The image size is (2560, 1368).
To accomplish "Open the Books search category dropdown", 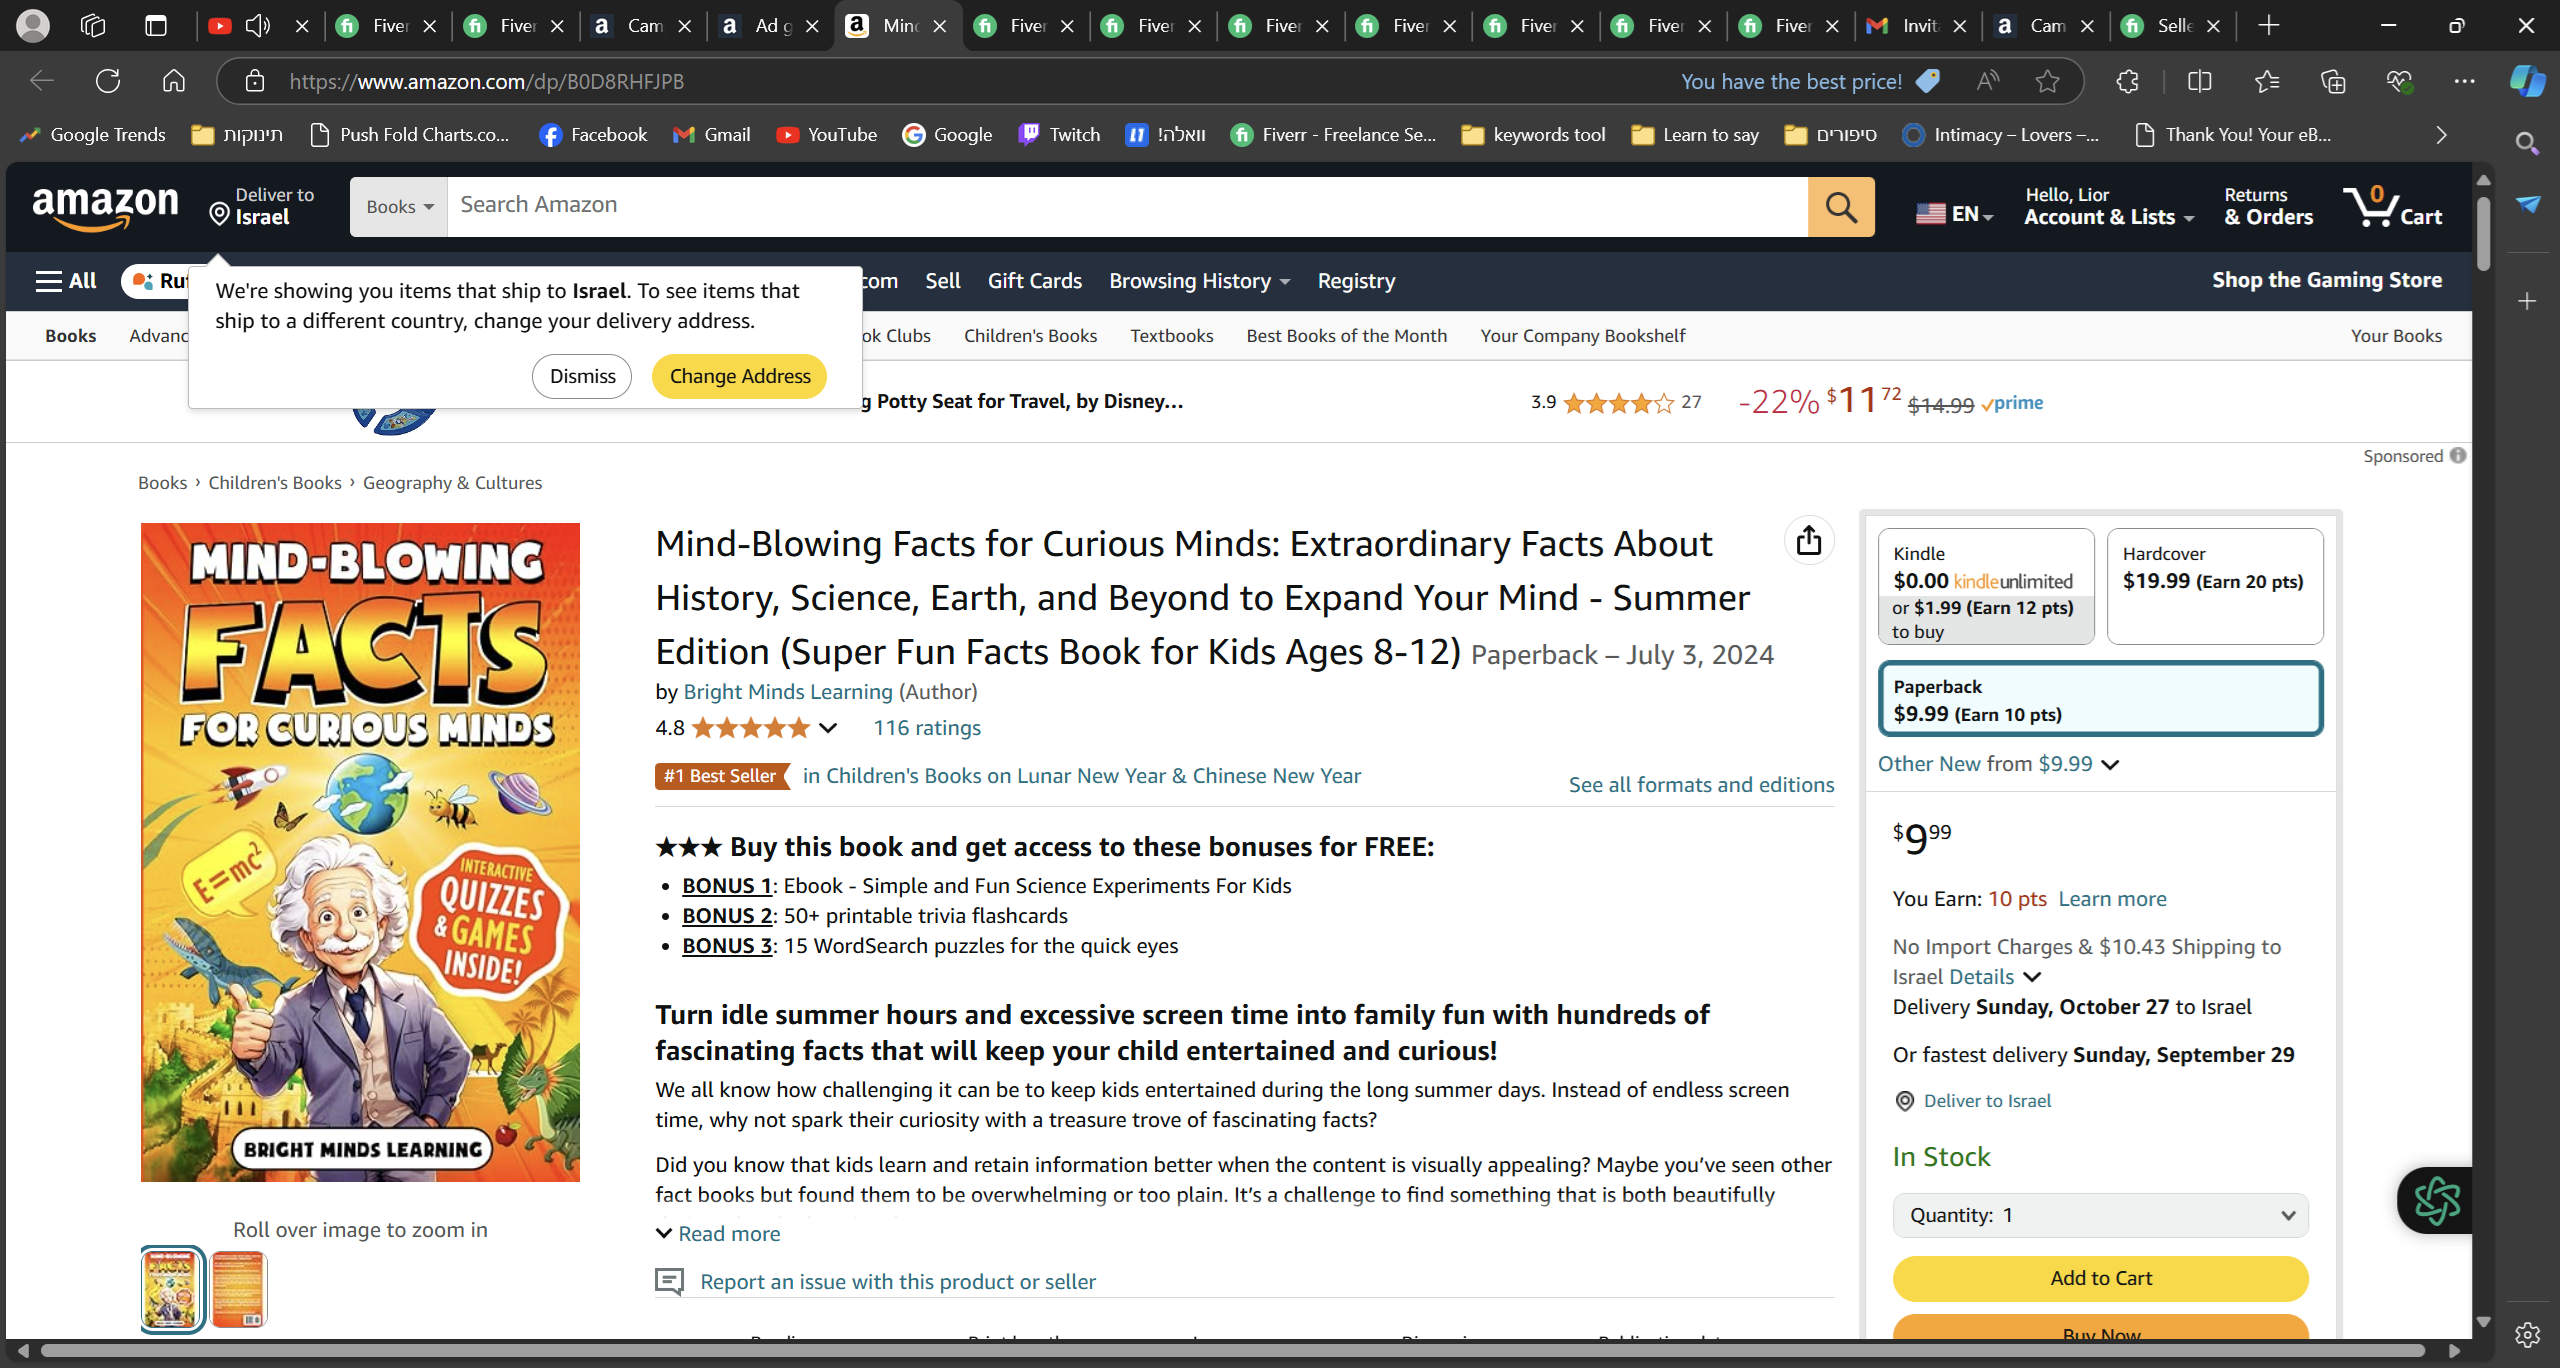I will click(x=399, y=207).
